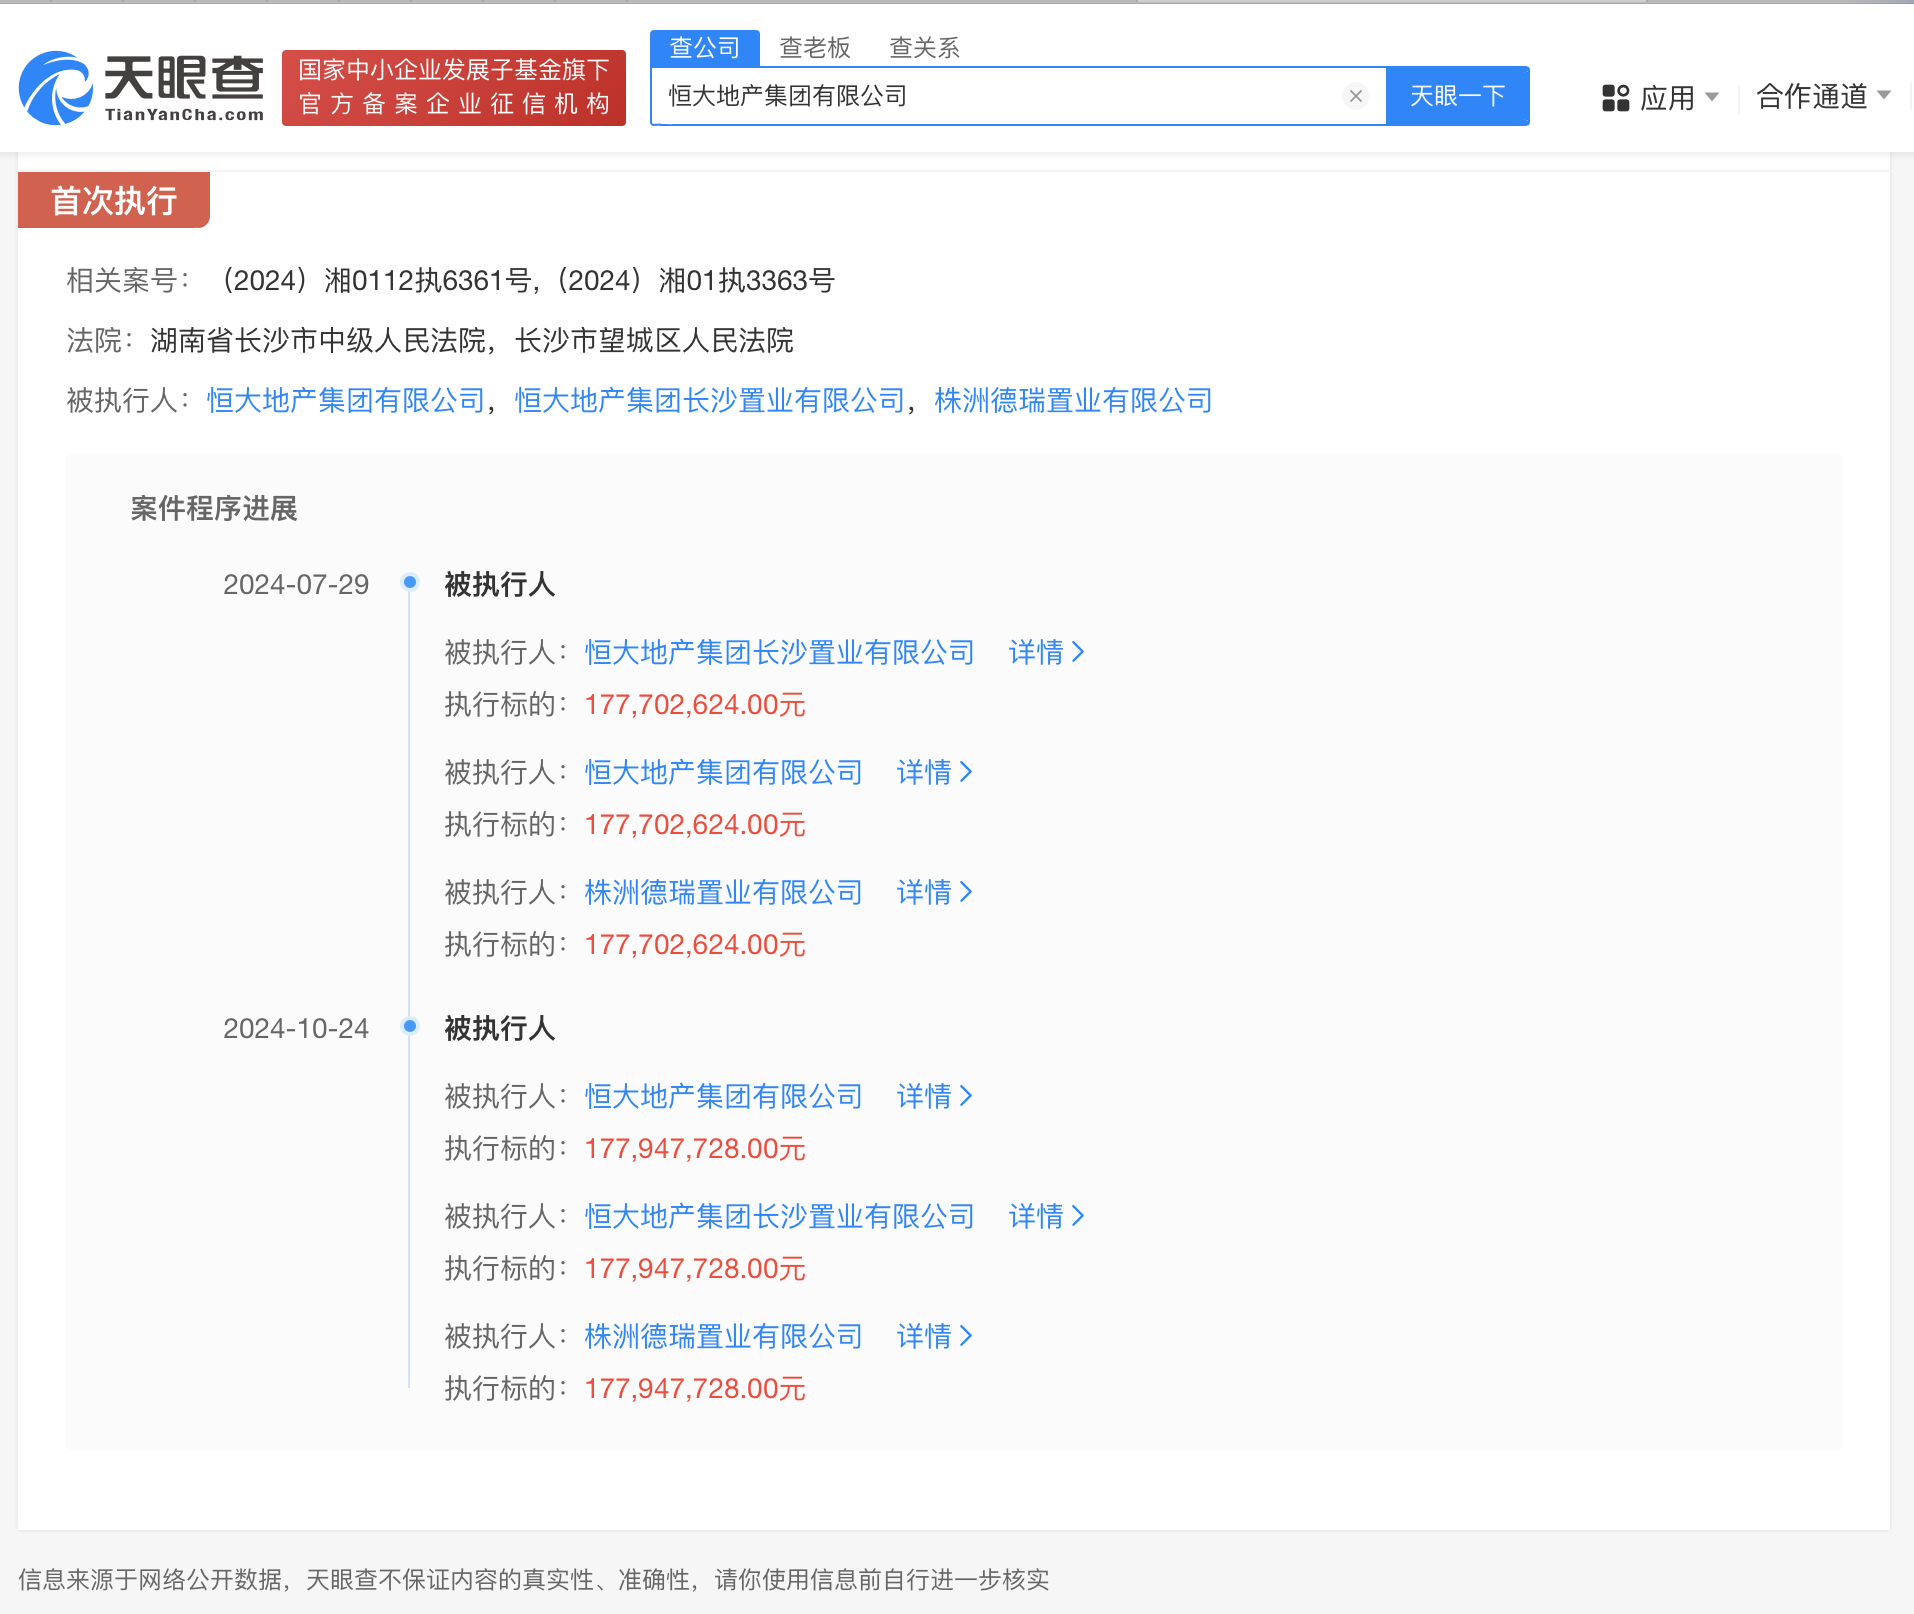Switch to the 查关系 tab
Image resolution: width=1914 pixels, height=1614 pixels.
coord(924,47)
